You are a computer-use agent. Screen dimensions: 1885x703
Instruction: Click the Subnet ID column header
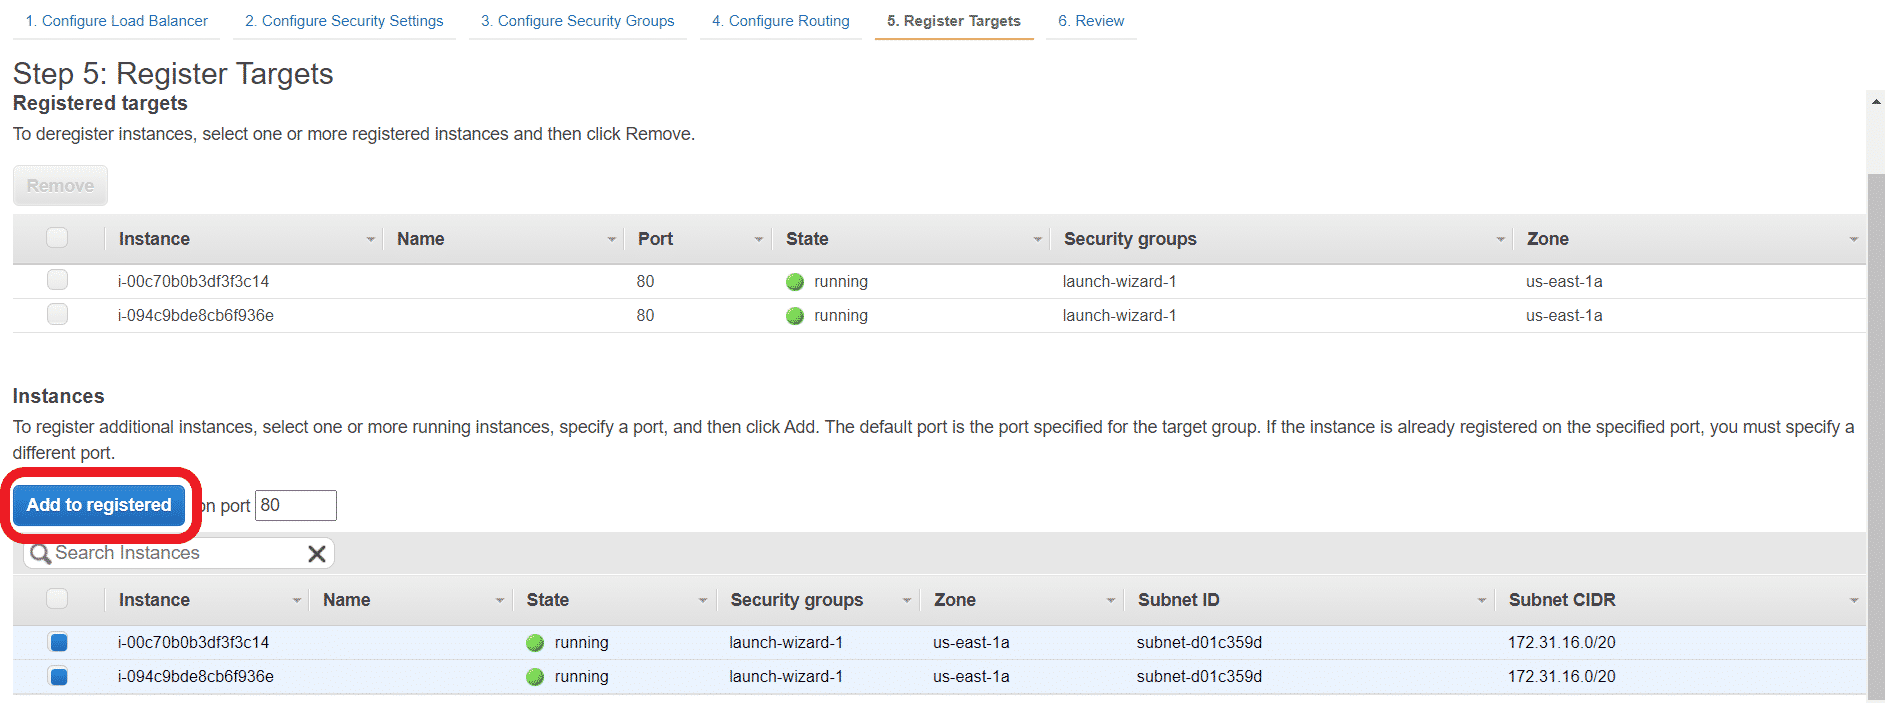point(1178,600)
